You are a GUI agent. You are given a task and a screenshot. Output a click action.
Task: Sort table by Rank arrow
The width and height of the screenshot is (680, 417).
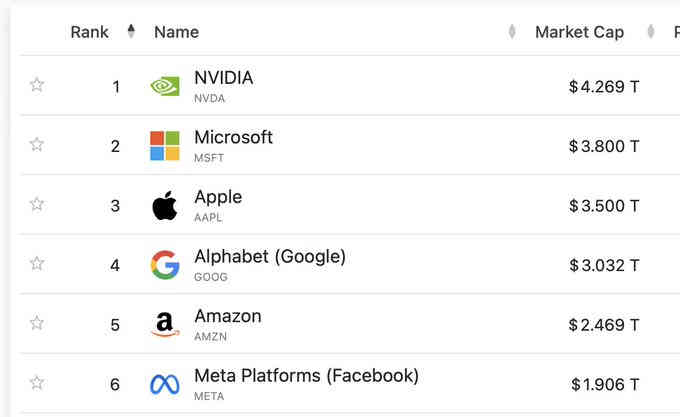pos(131,31)
